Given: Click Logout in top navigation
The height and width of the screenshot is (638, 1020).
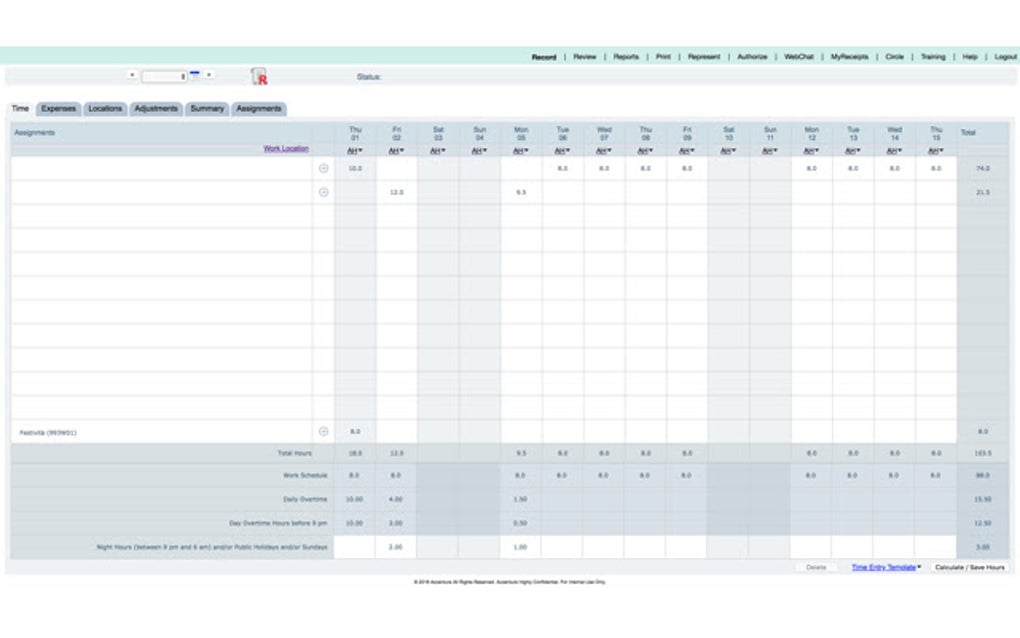Looking at the screenshot, I should point(1005,57).
